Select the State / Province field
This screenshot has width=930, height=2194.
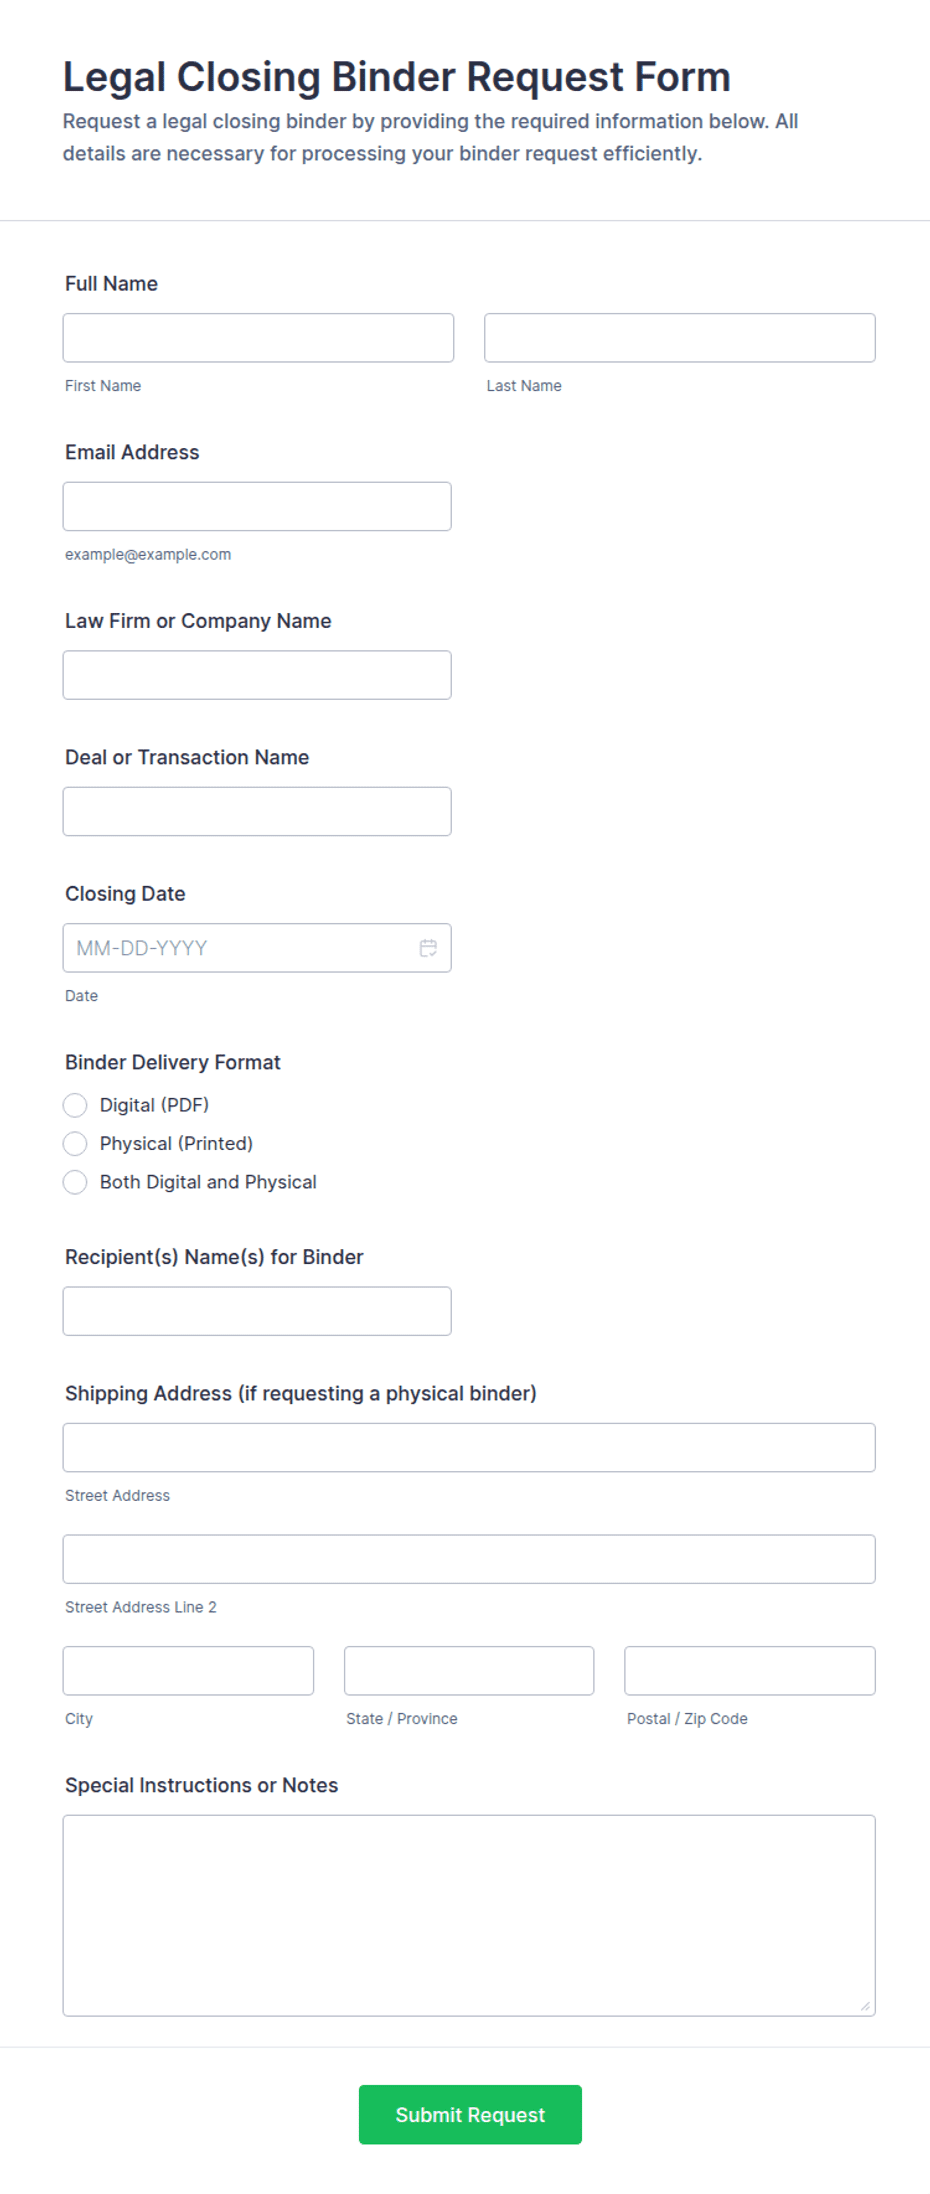pos(469,1670)
